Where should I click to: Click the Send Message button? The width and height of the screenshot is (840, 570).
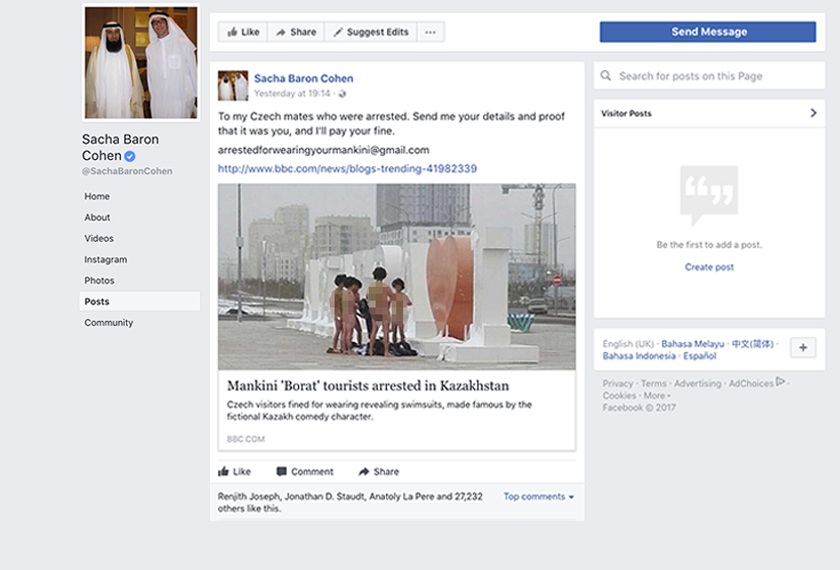pyautogui.click(x=708, y=32)
